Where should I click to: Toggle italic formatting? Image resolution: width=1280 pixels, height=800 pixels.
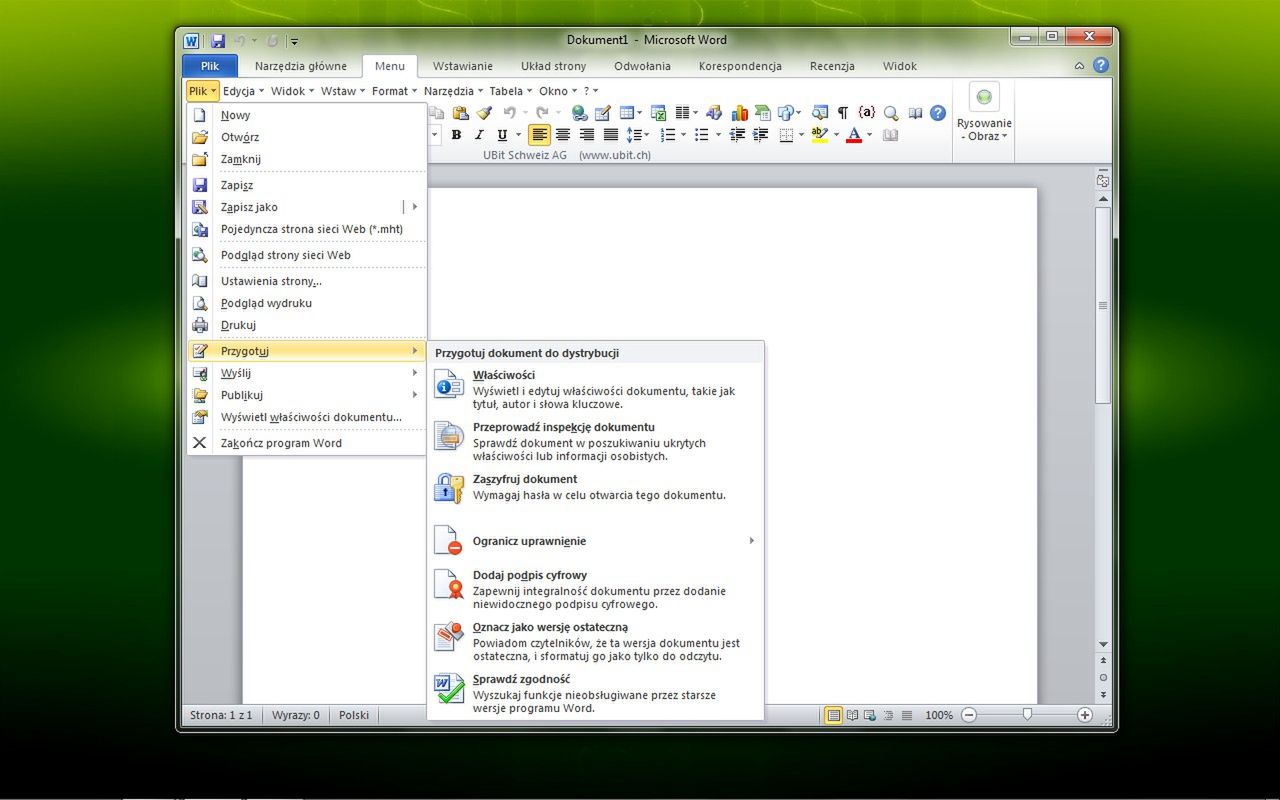click(x=479, y=135)
